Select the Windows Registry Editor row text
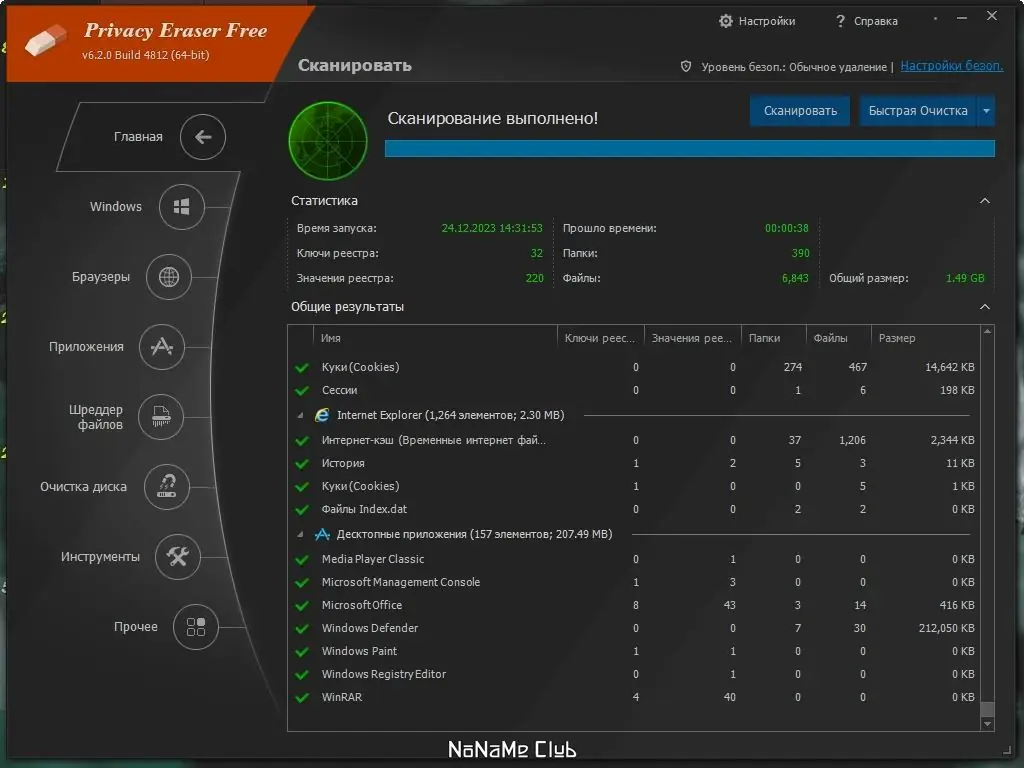The height and width of the screenshot is (768, 1024). (383, 675)
